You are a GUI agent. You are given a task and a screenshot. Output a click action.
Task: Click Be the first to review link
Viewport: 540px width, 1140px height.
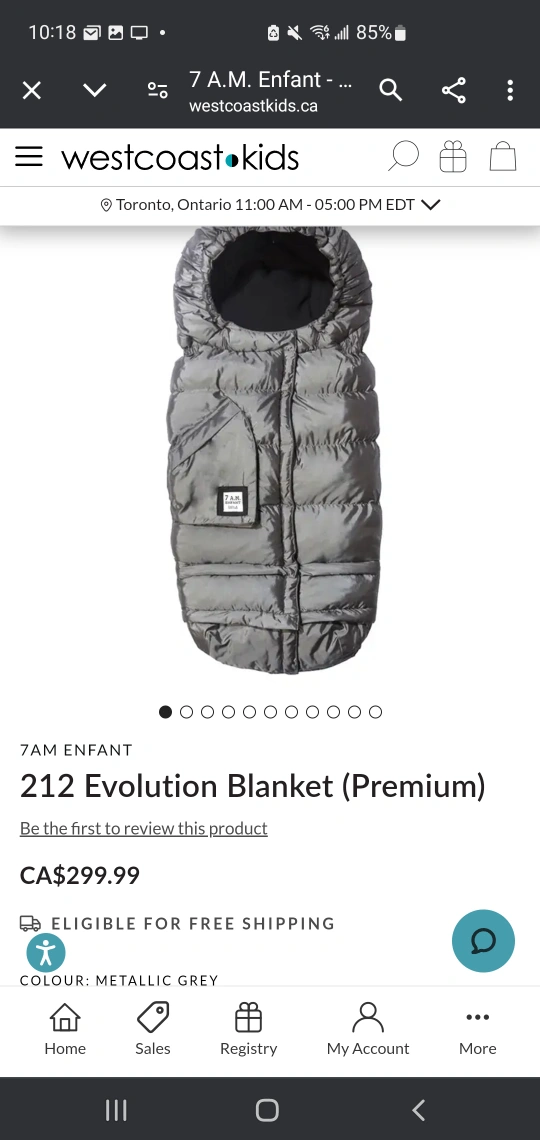coord(144,828)
